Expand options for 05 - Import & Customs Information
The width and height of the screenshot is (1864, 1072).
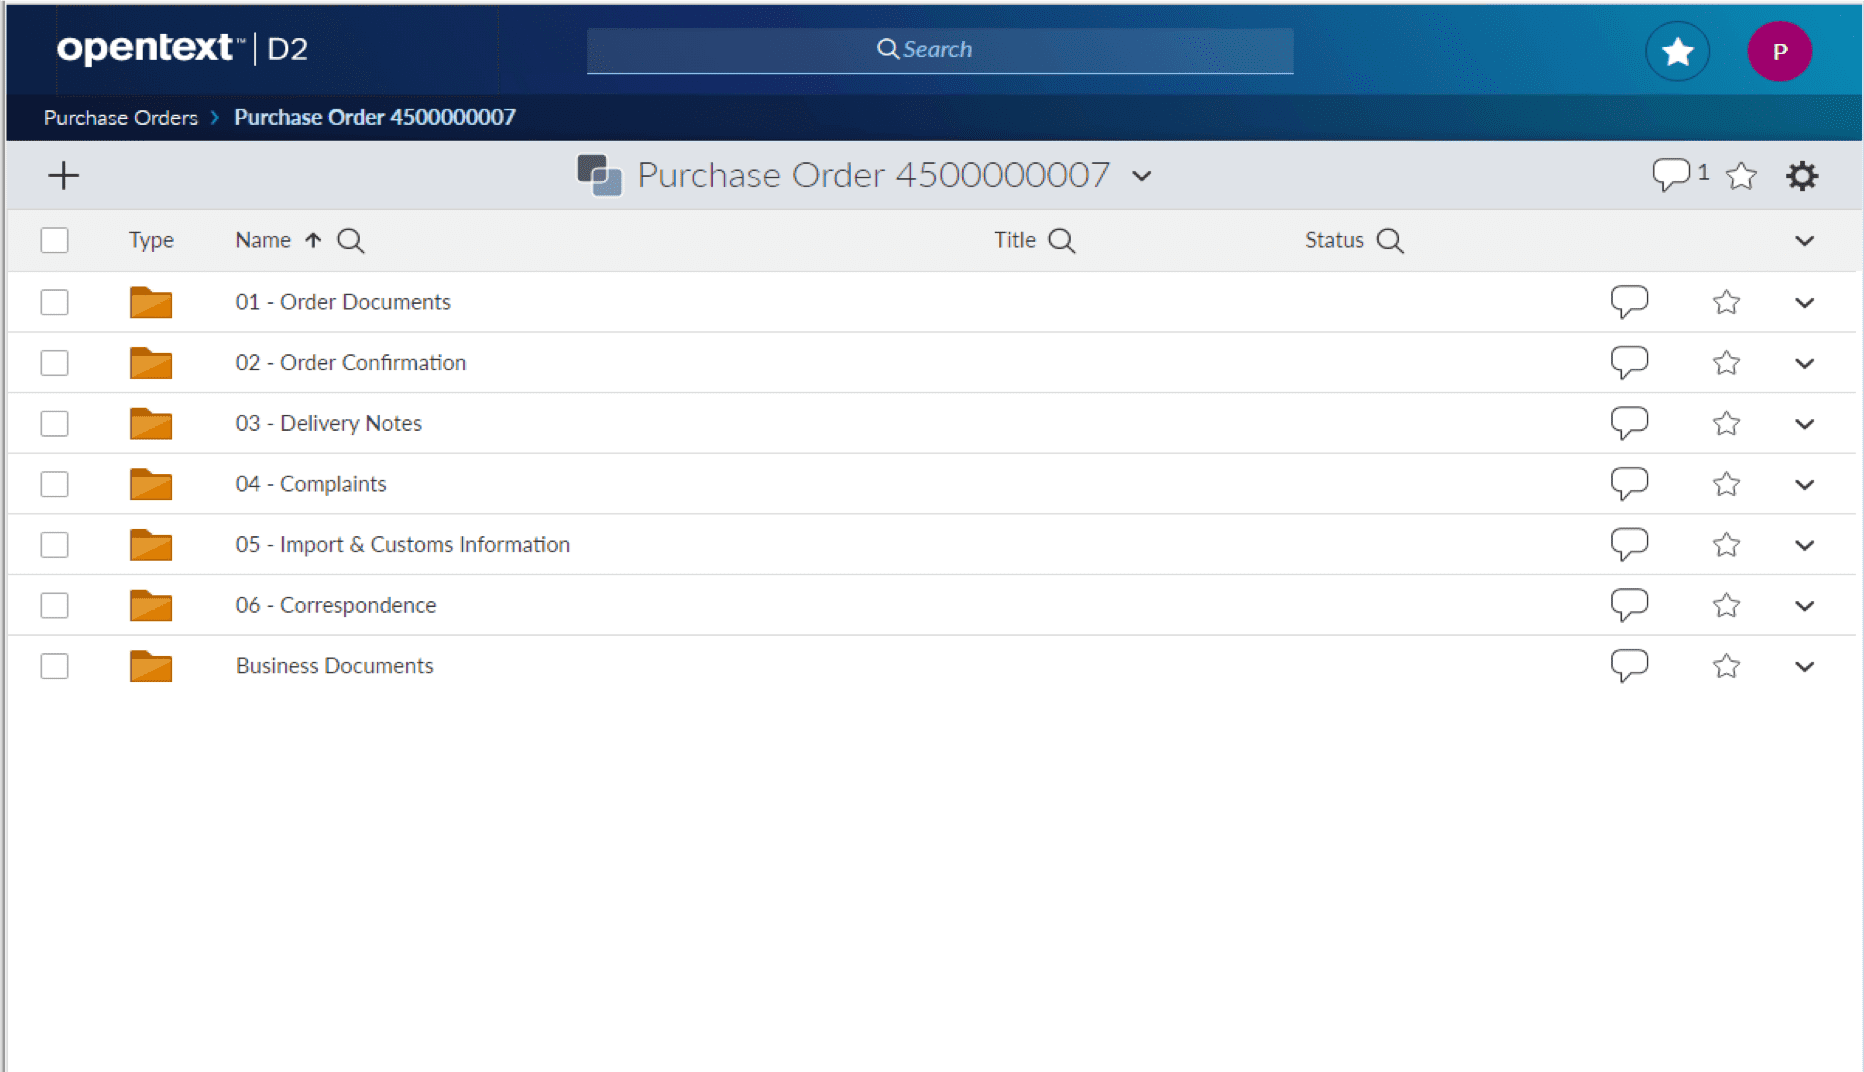coord(1806,545)
